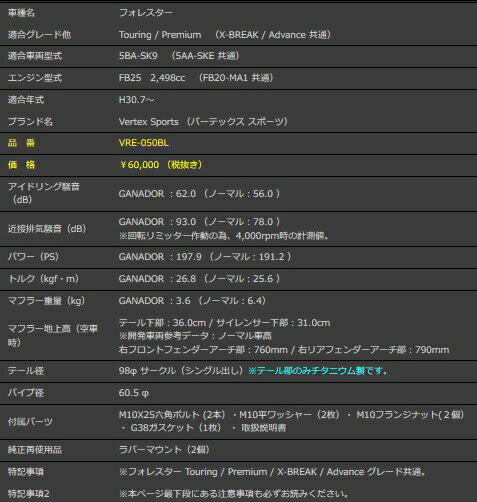
Task: Click the VRE-050BL part number
Action: (x=144, y=143)
